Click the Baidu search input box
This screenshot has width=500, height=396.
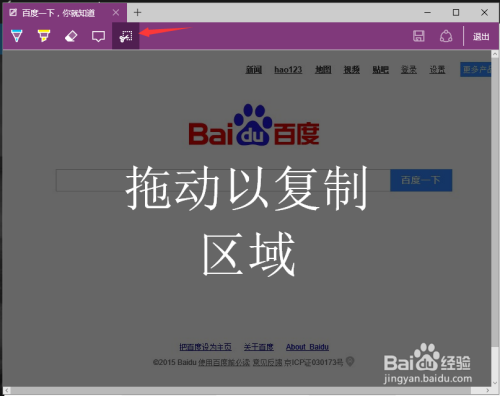point(223,180)
